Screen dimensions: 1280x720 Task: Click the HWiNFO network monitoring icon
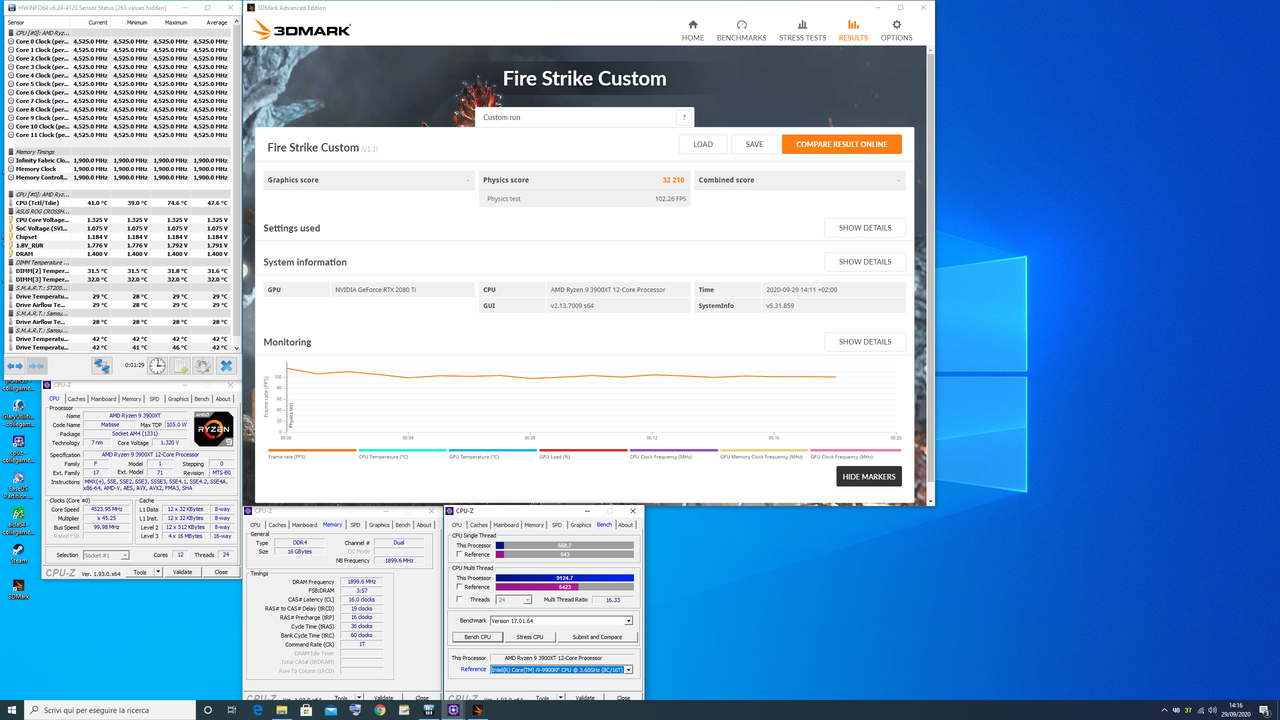point(101,365)
